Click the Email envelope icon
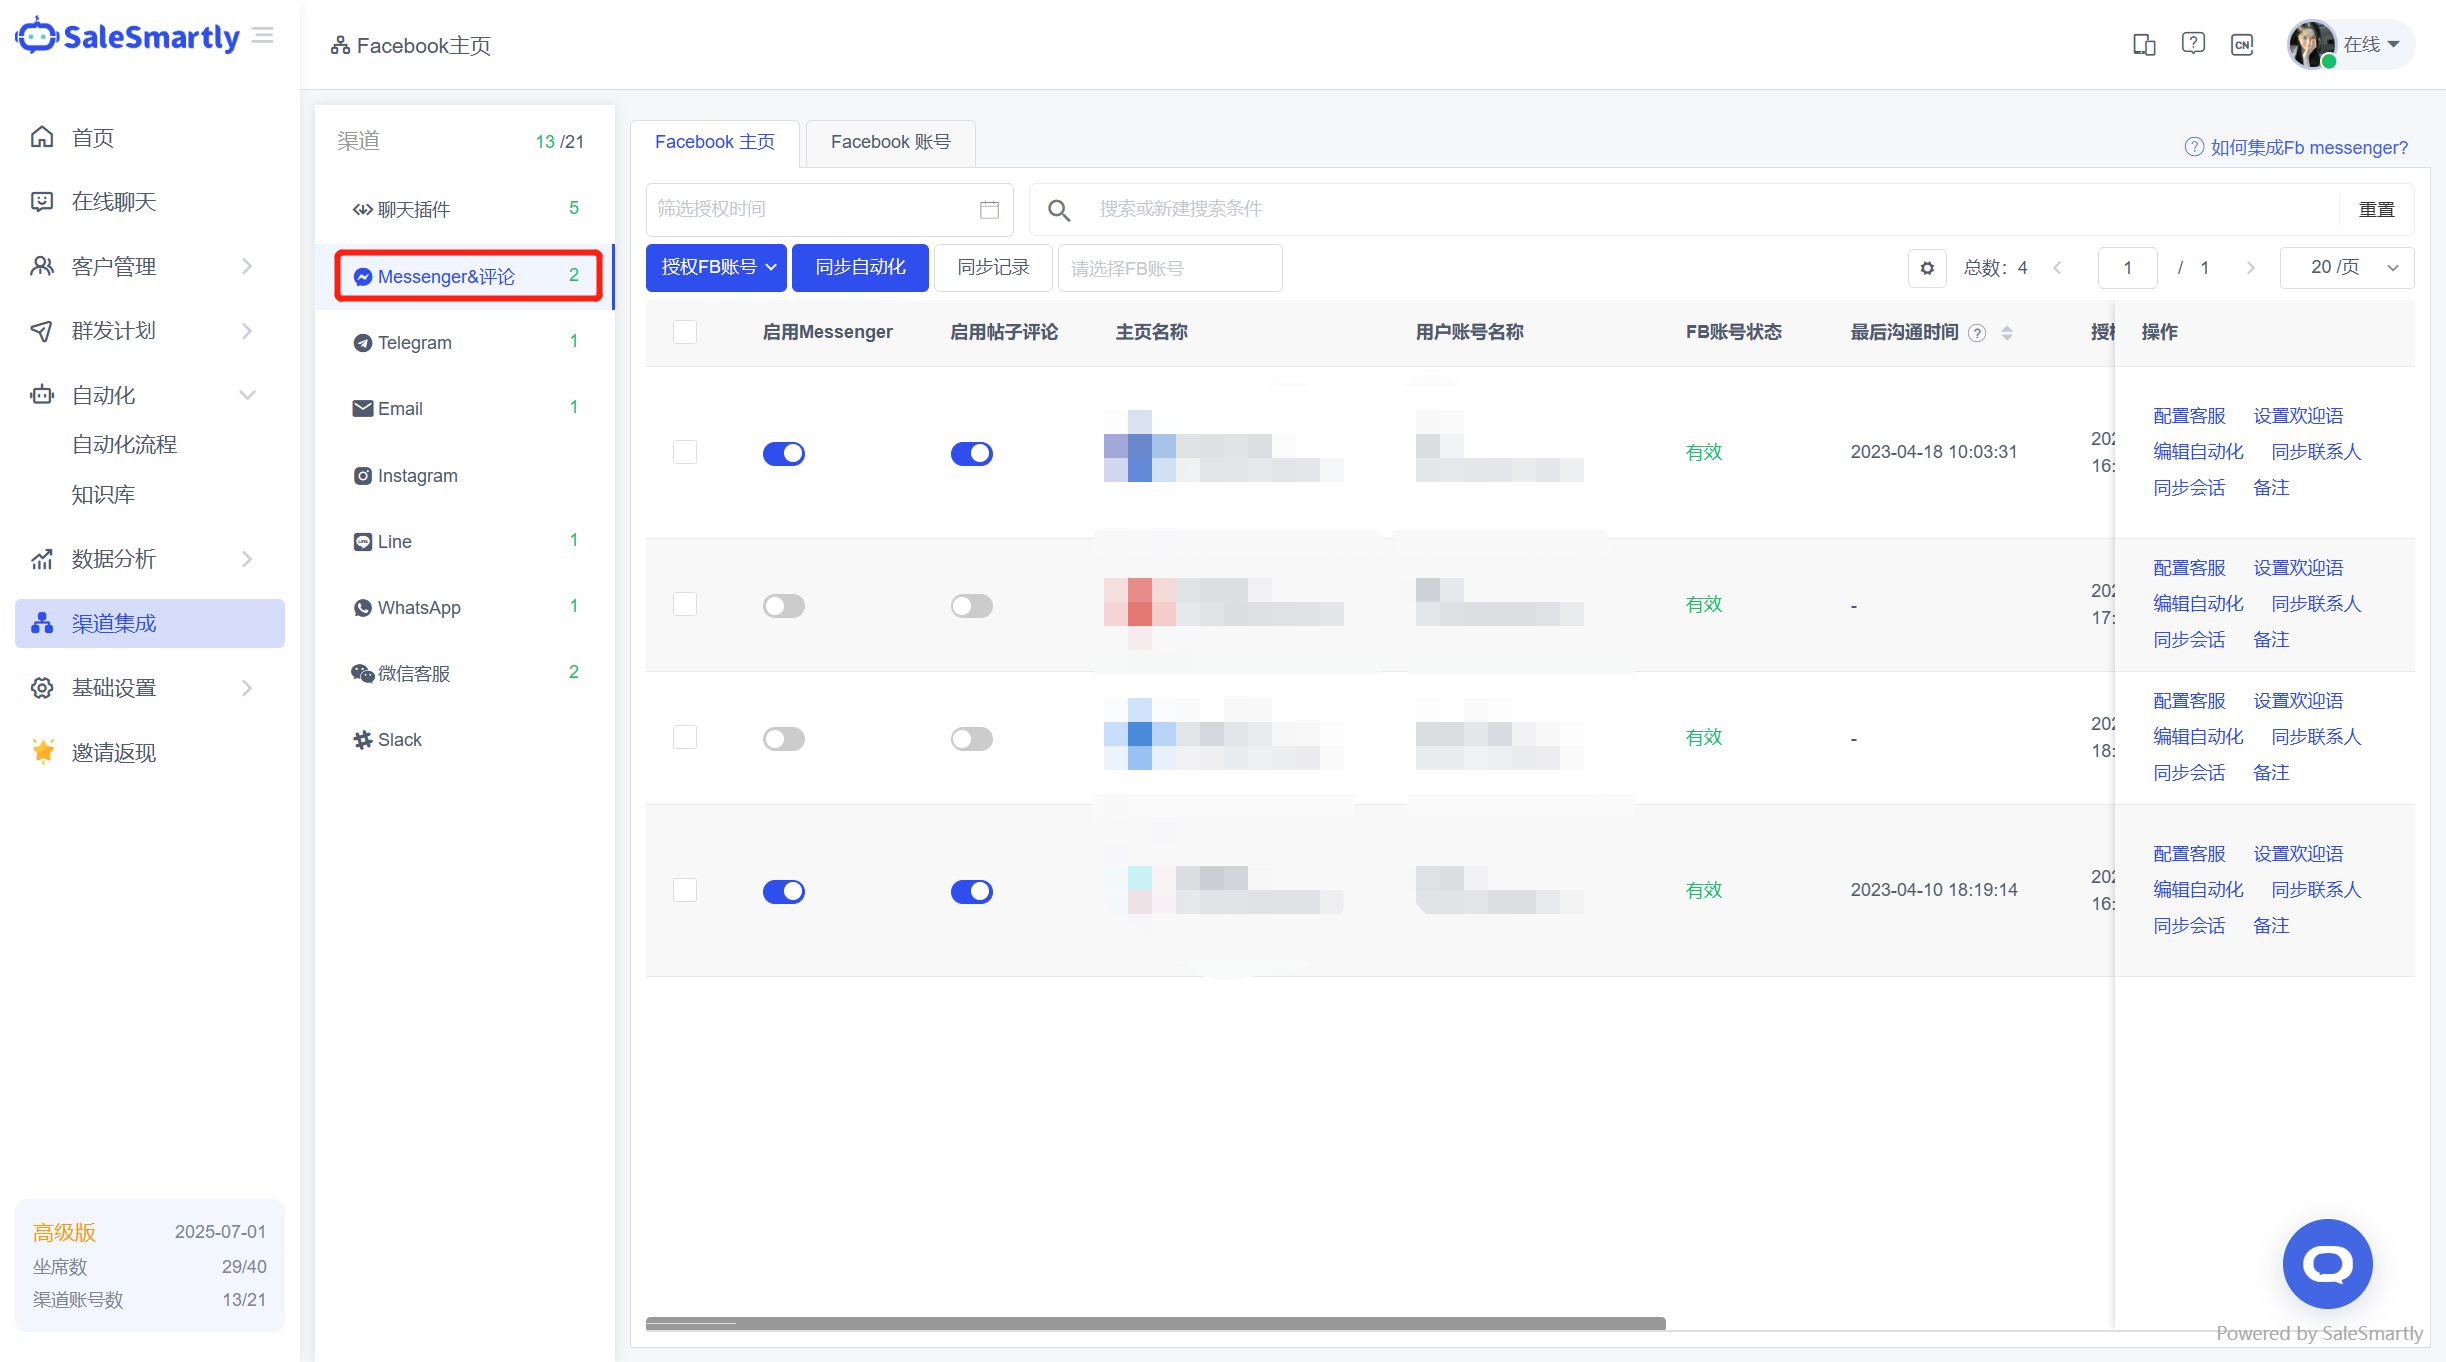This screenshot has width=2446, height=1362. point(363,409)
